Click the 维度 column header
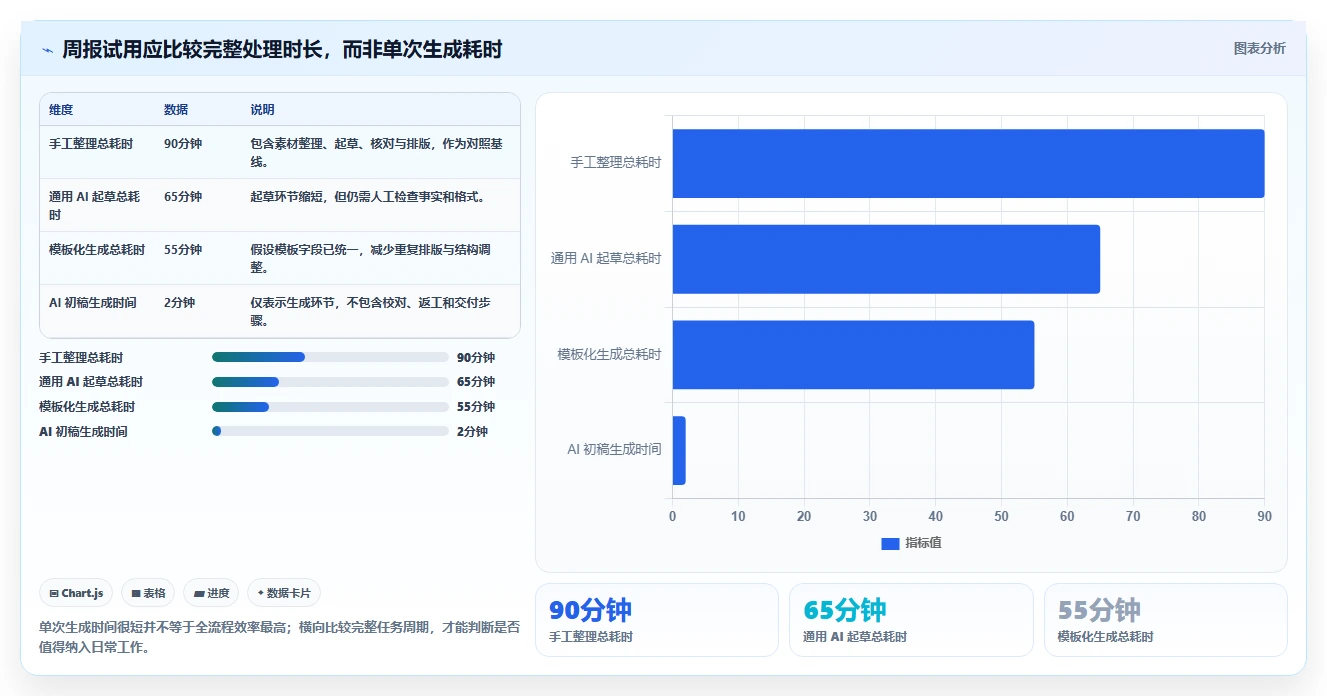Image resolution: width=1327 pixels, height=696 pixels. pyautogui.click(x=61, y=110)
